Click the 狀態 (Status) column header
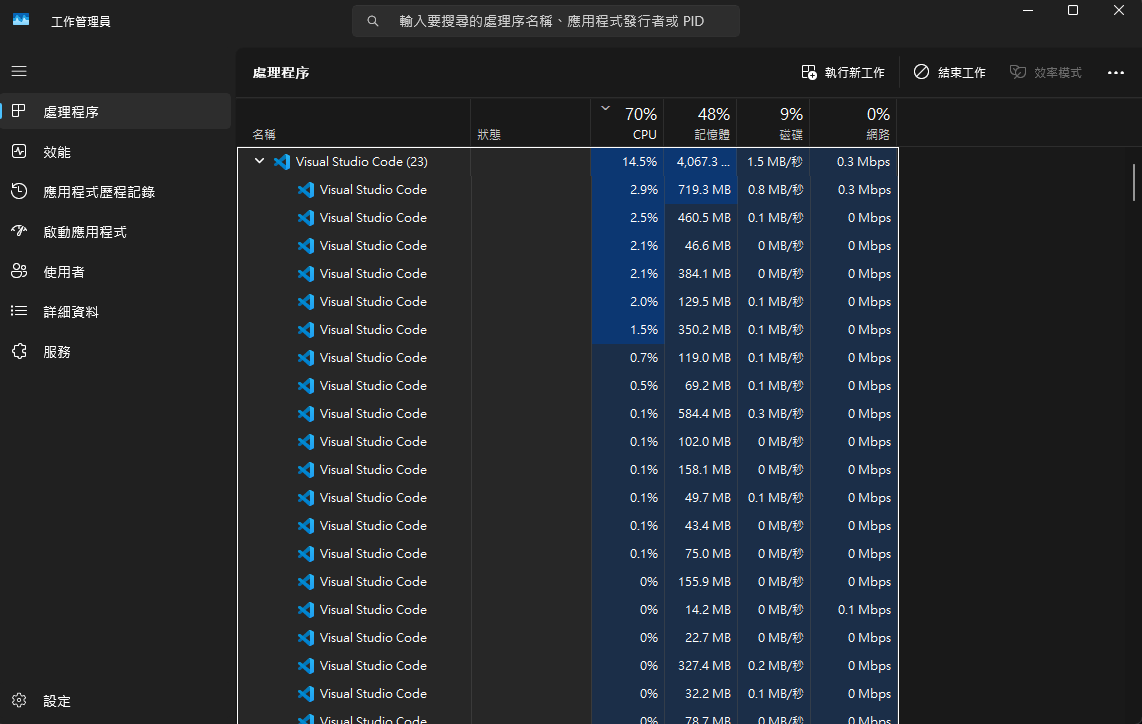The width and height of the screenshot is (1142, 724). pyautogui.click(x=530, y=122)
